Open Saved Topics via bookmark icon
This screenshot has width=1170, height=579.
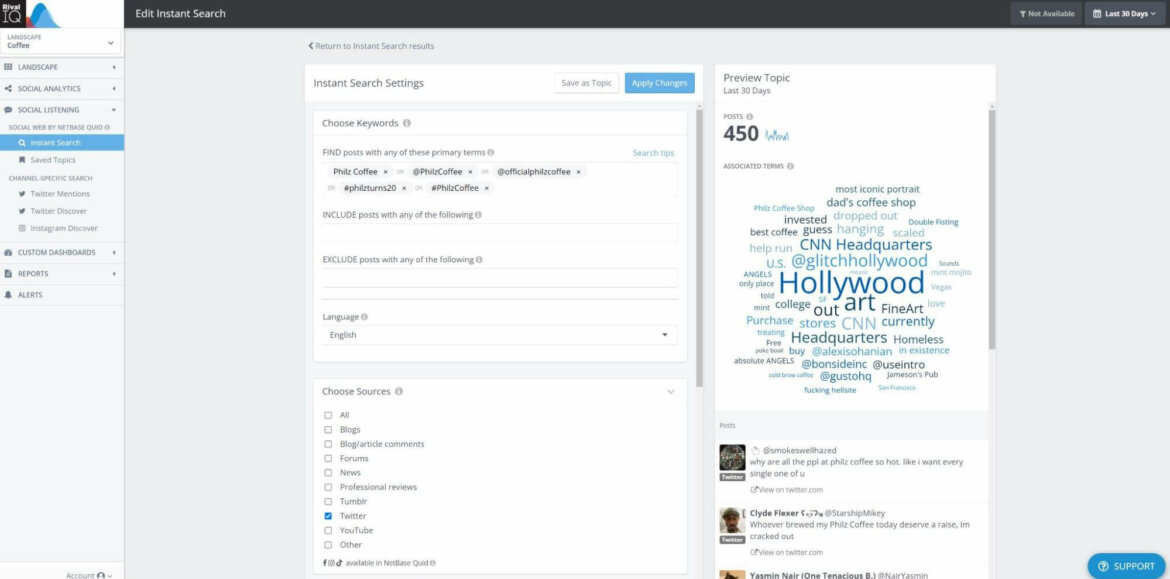pyautogui.click(x=24, y=159)
